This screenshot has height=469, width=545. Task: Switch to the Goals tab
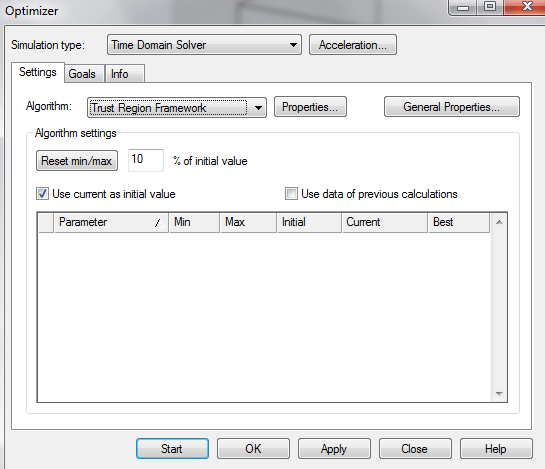click(84, 74)
